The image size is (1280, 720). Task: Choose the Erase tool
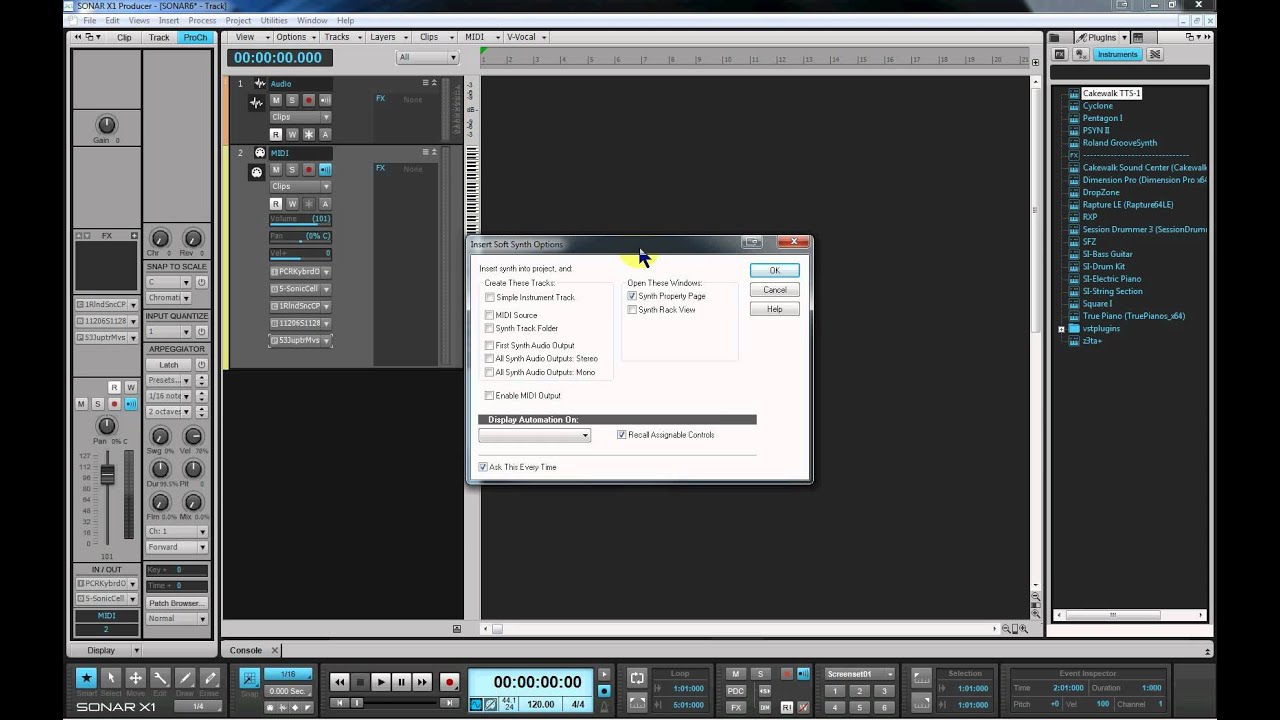point(209,678)
